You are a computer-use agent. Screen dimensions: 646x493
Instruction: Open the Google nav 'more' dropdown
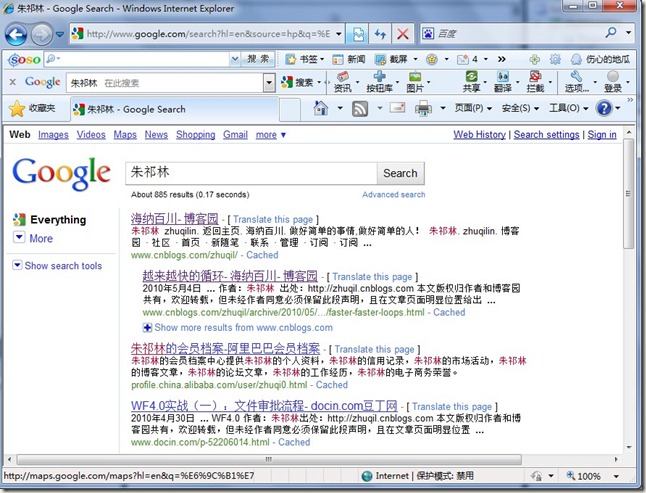coord(271,135)
